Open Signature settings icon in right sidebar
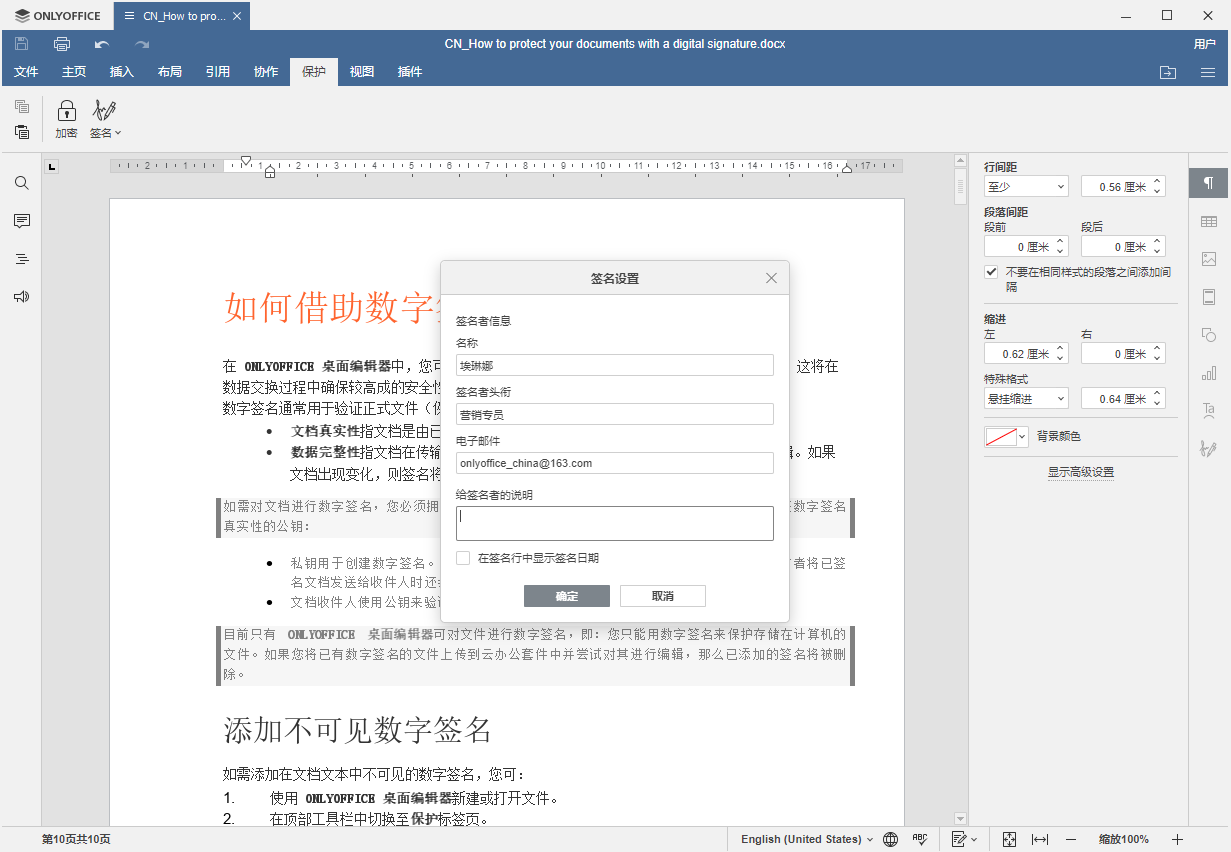 click(1209, 449)
